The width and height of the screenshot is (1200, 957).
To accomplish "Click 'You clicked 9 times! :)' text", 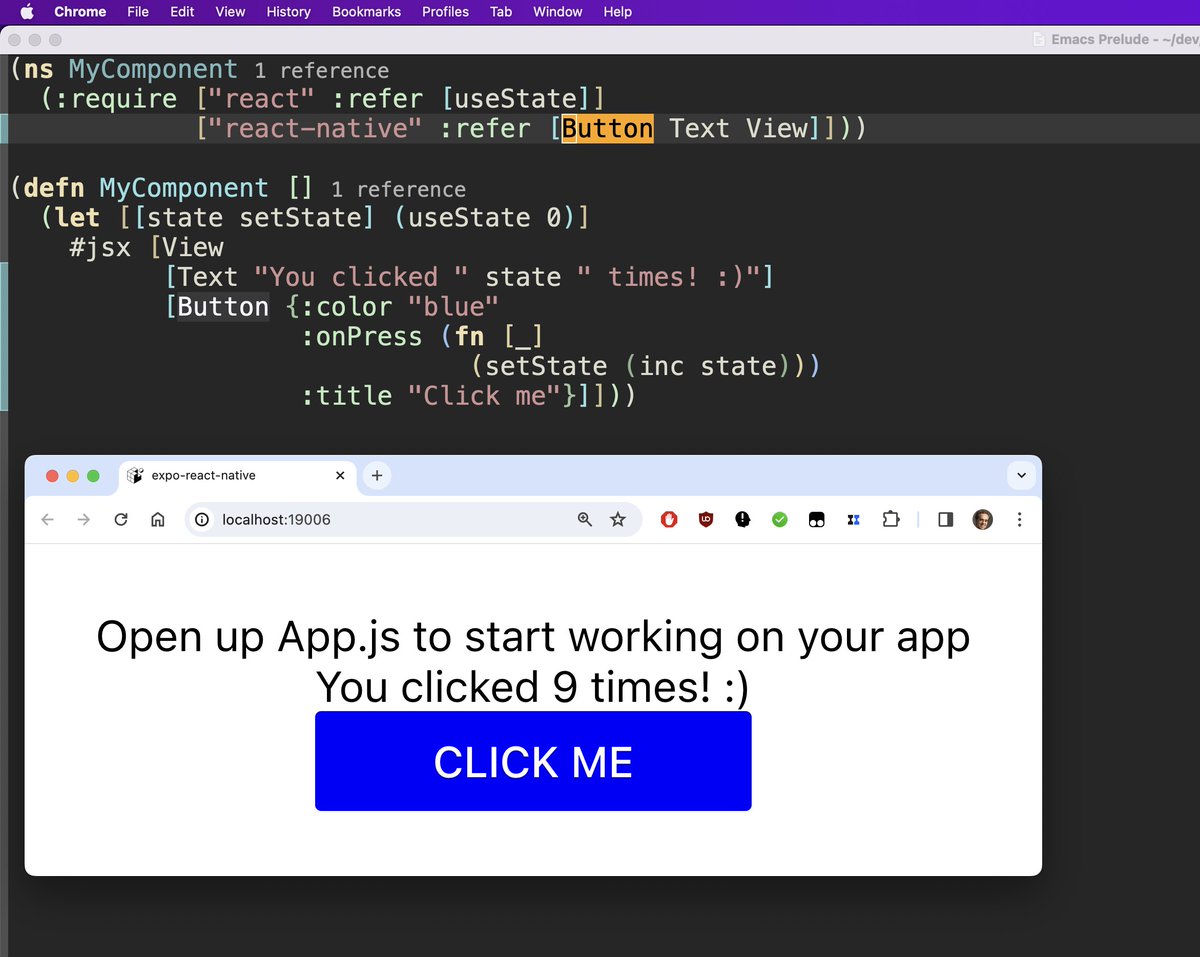I will click(x=533, y=687).
